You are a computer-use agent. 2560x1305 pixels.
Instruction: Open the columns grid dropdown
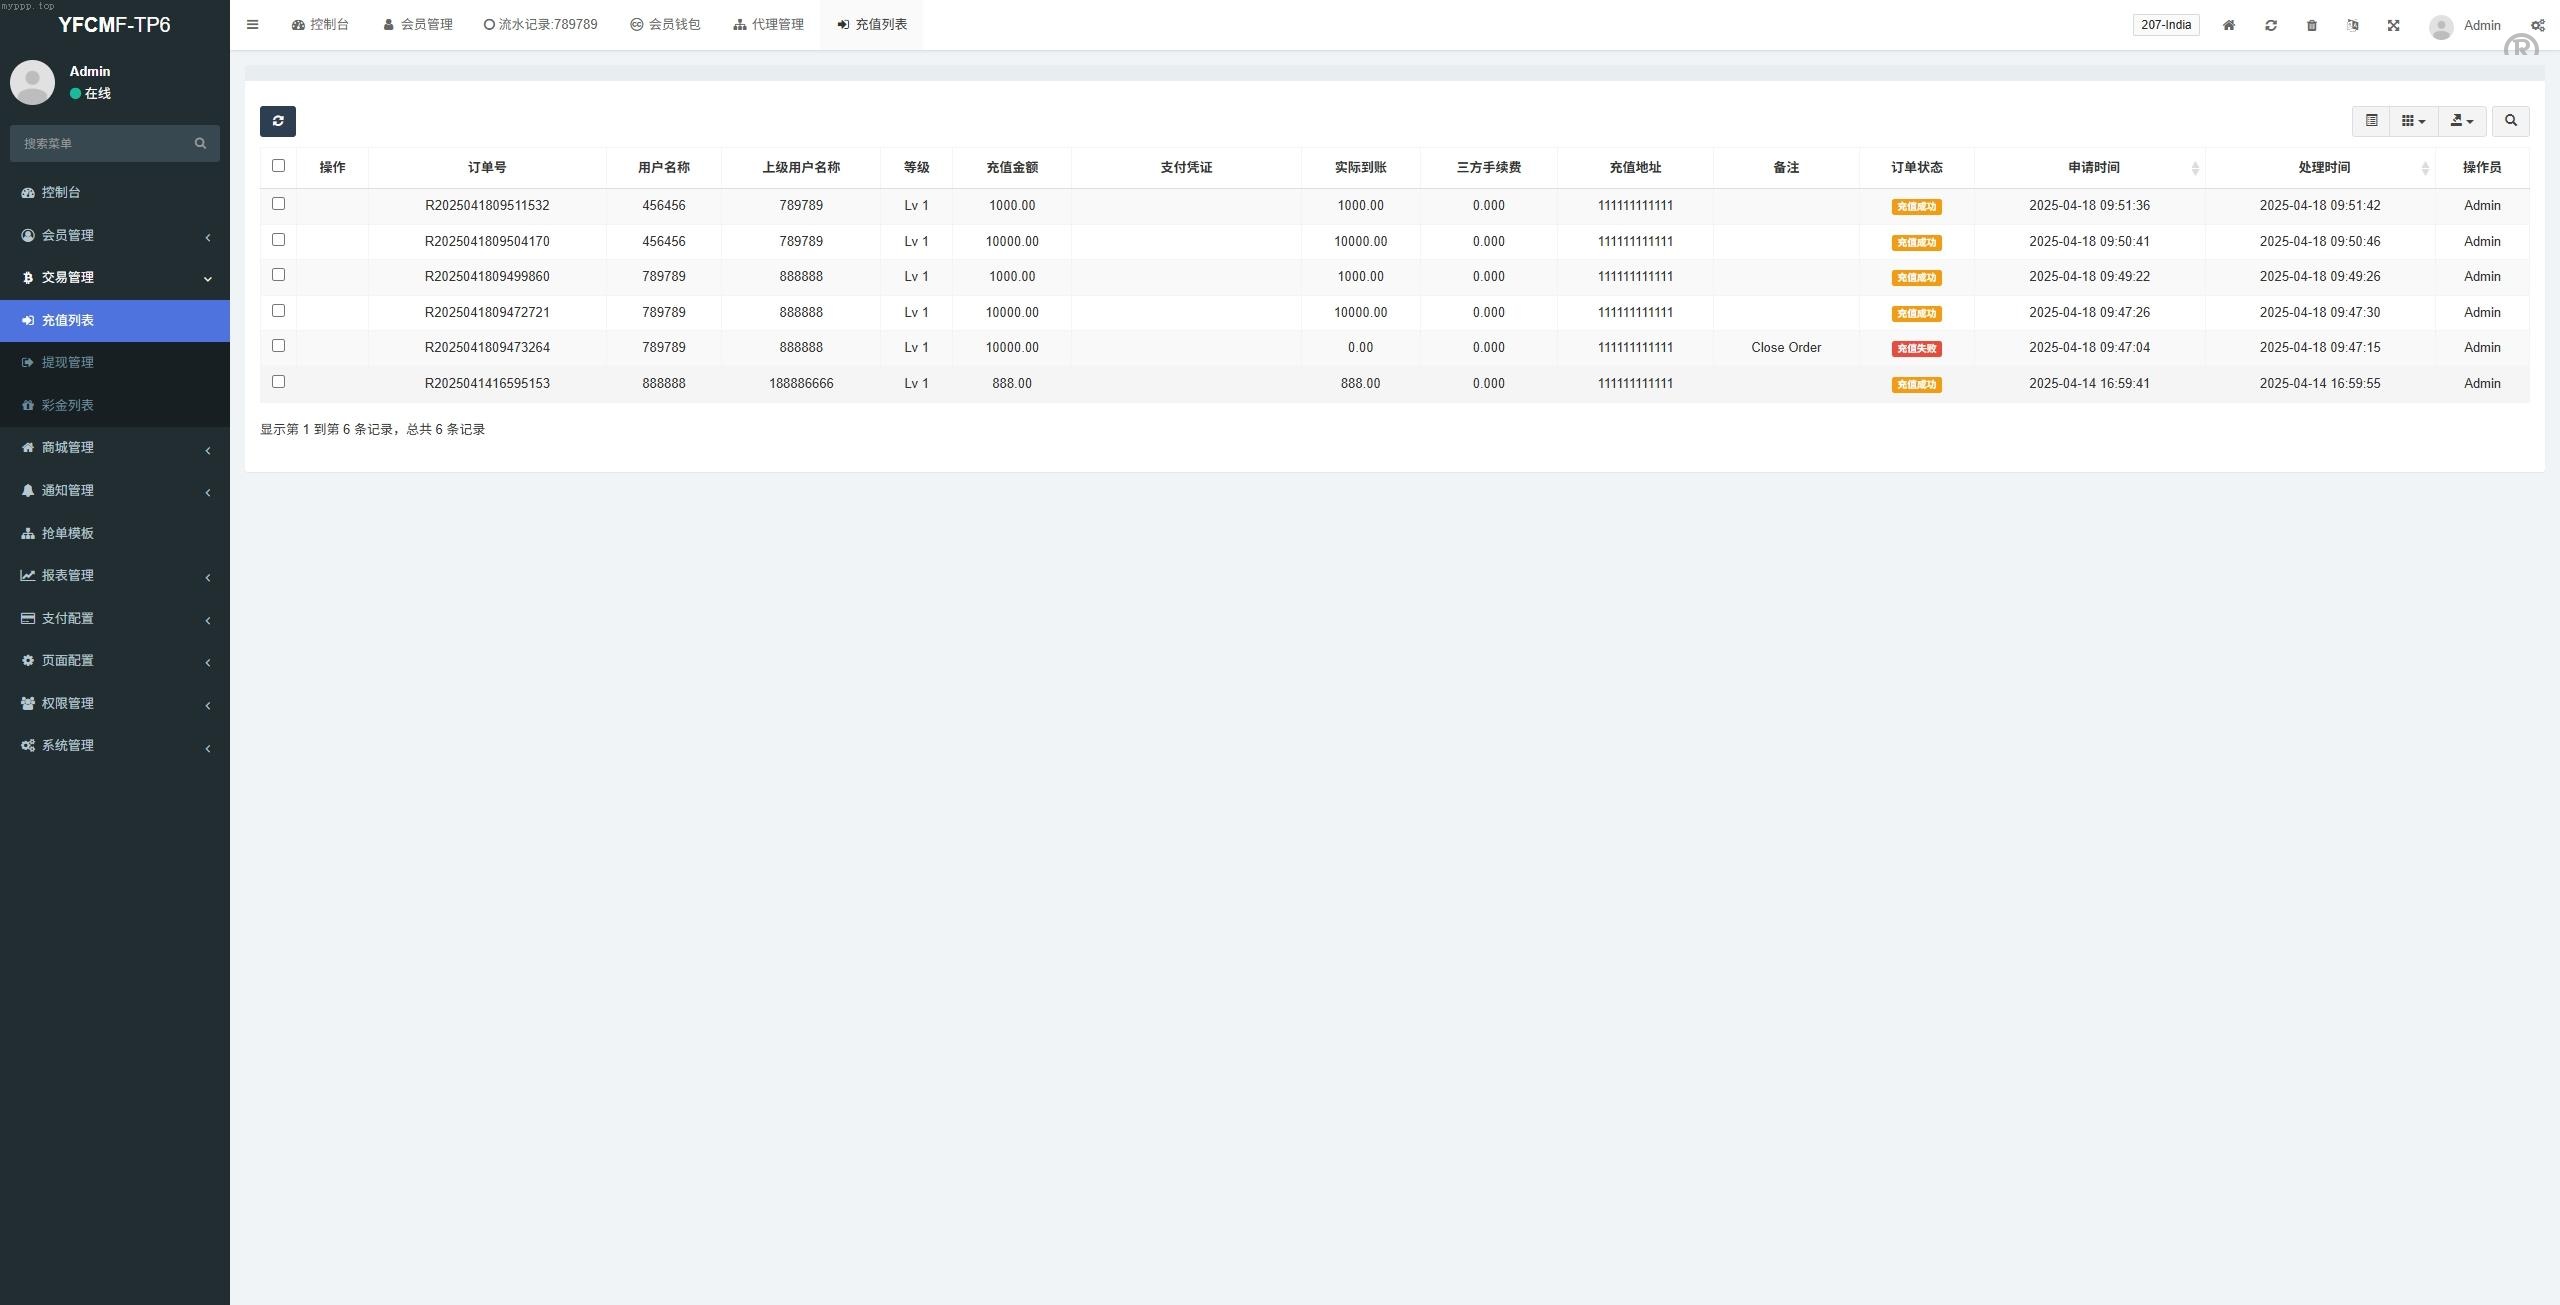coord(2413,121)
